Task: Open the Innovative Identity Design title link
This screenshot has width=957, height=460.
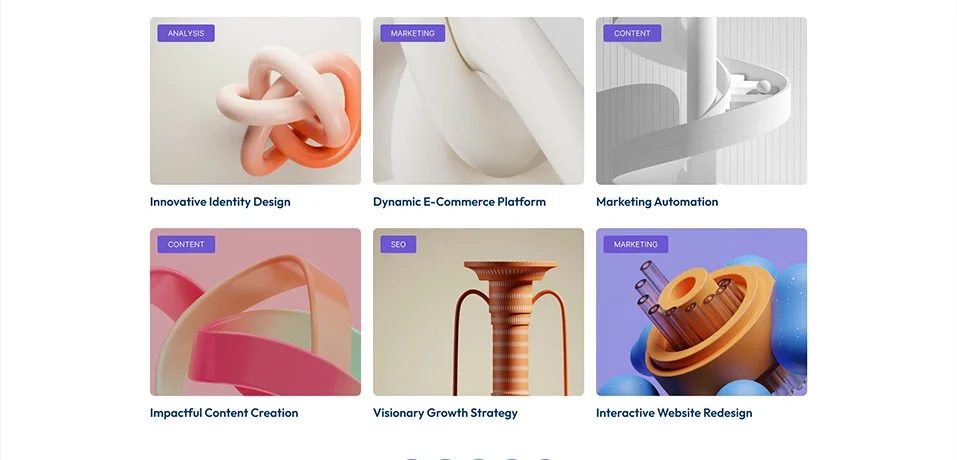Action: tap(220, 201)
